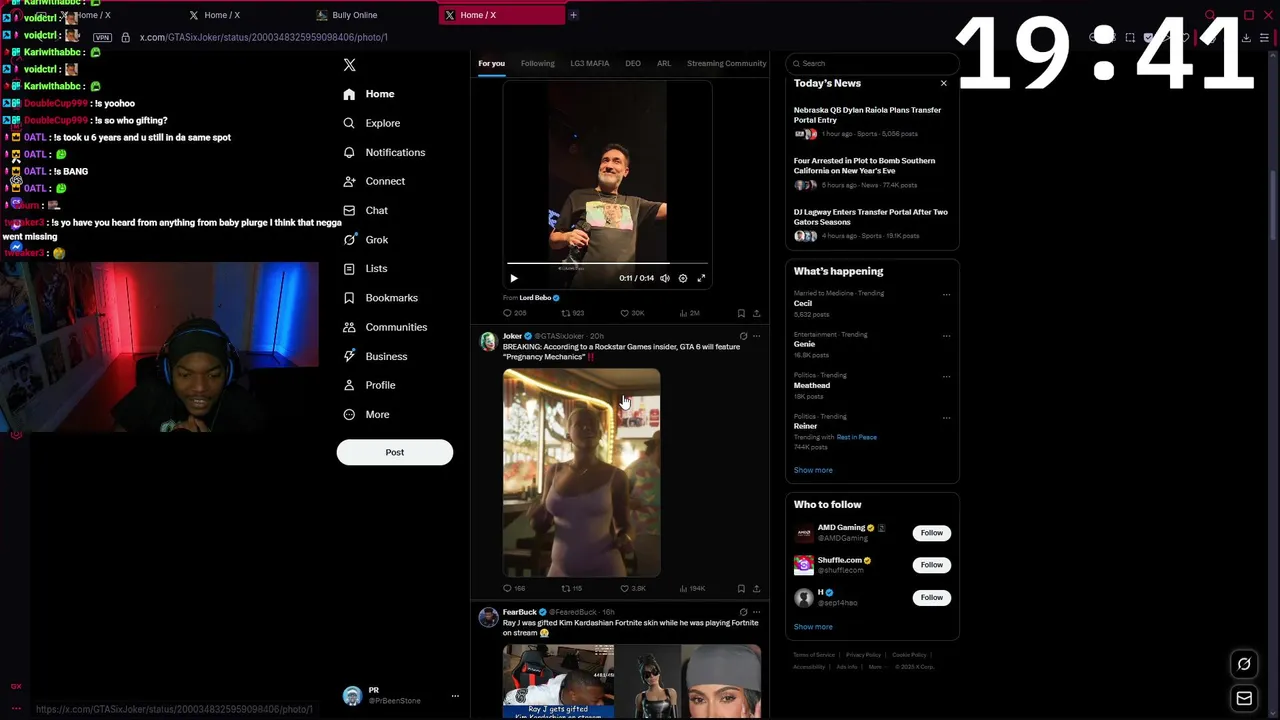Switch to the Following tab
The width and height of the screenshot is (1280, 720).
pyautogui.click(x=537, y=63)
